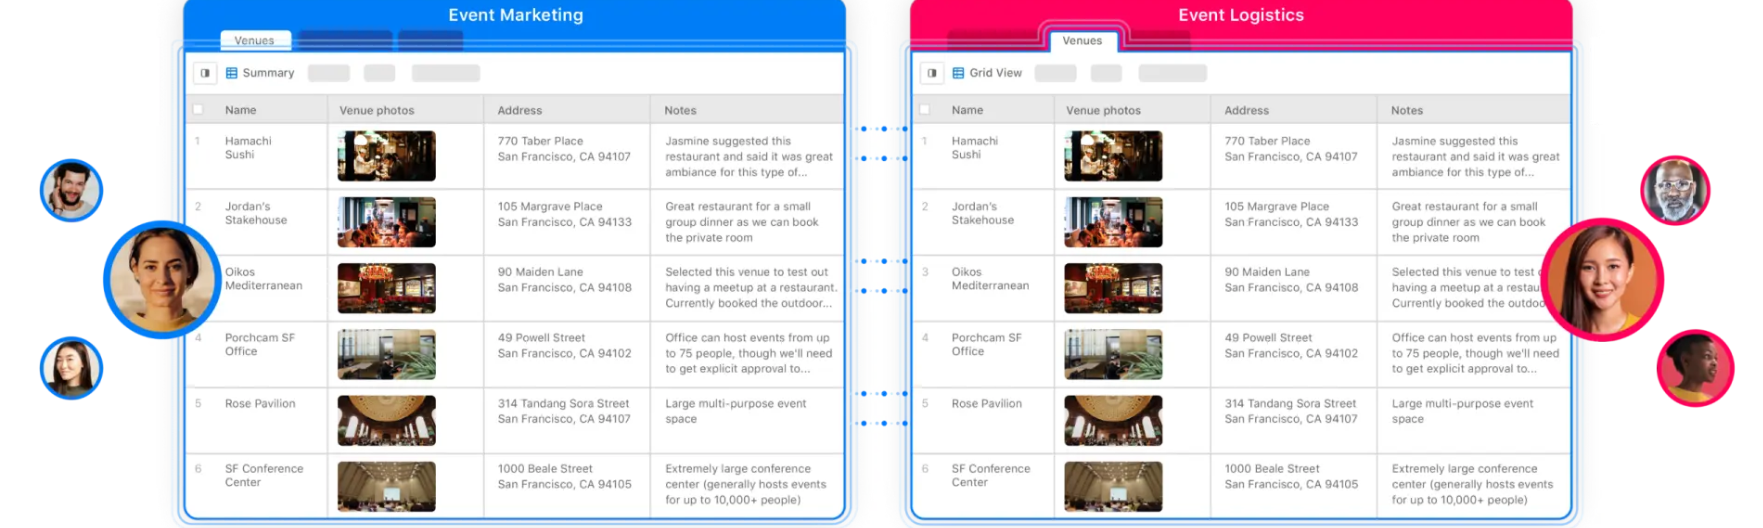Click Name column header in Event Logistics

coord(968,110)
